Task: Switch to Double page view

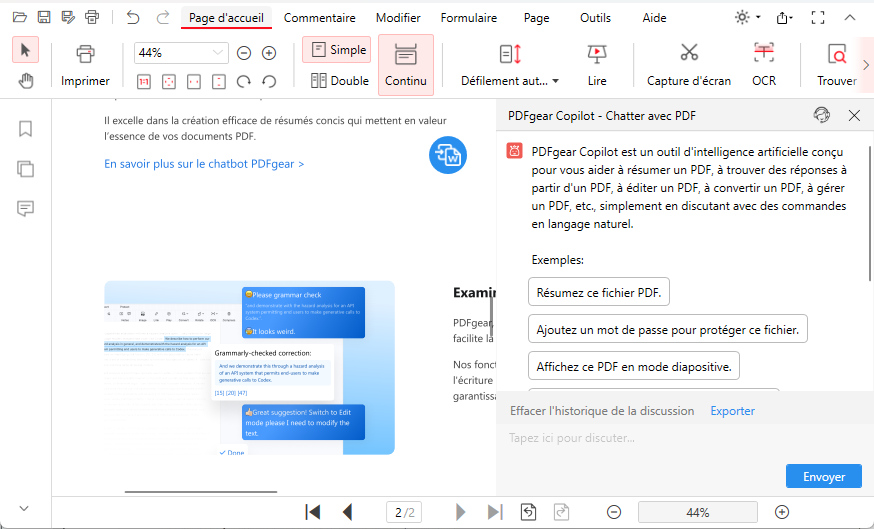Action: pyautogui.click(x=340, y=81)
